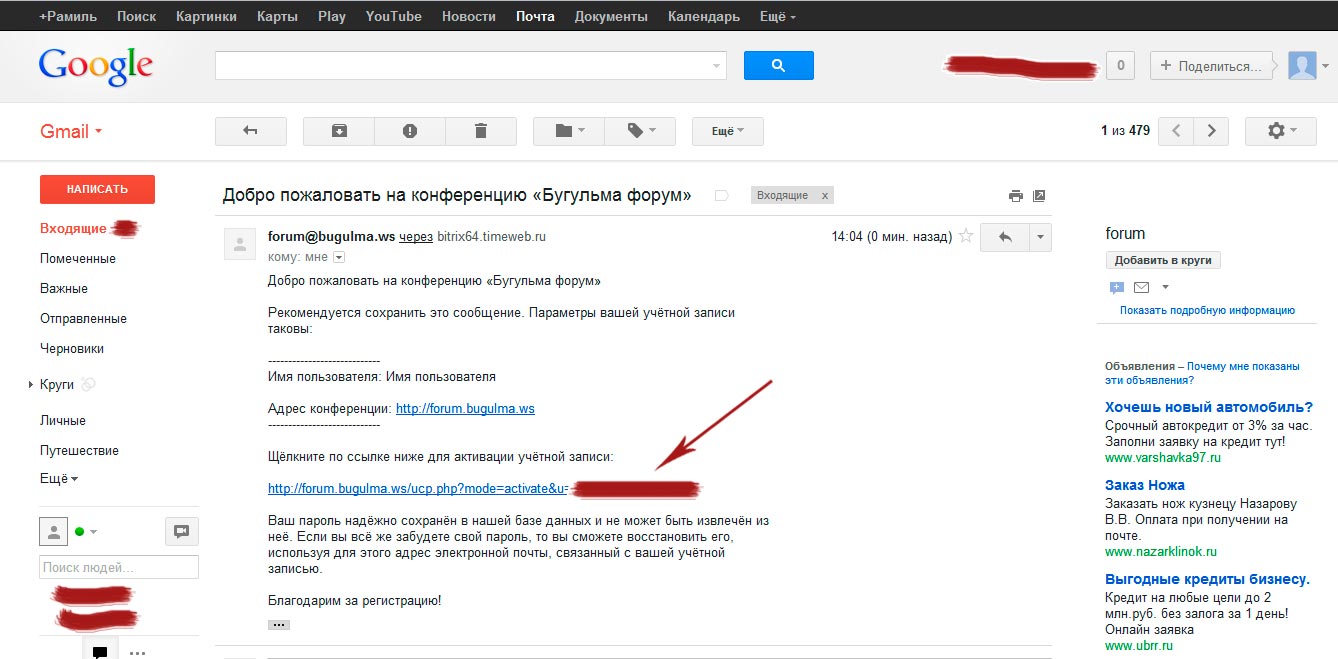Click the Поиск людей chat search field
This screenshot has width=1338, height=659.
pos(119,567)
